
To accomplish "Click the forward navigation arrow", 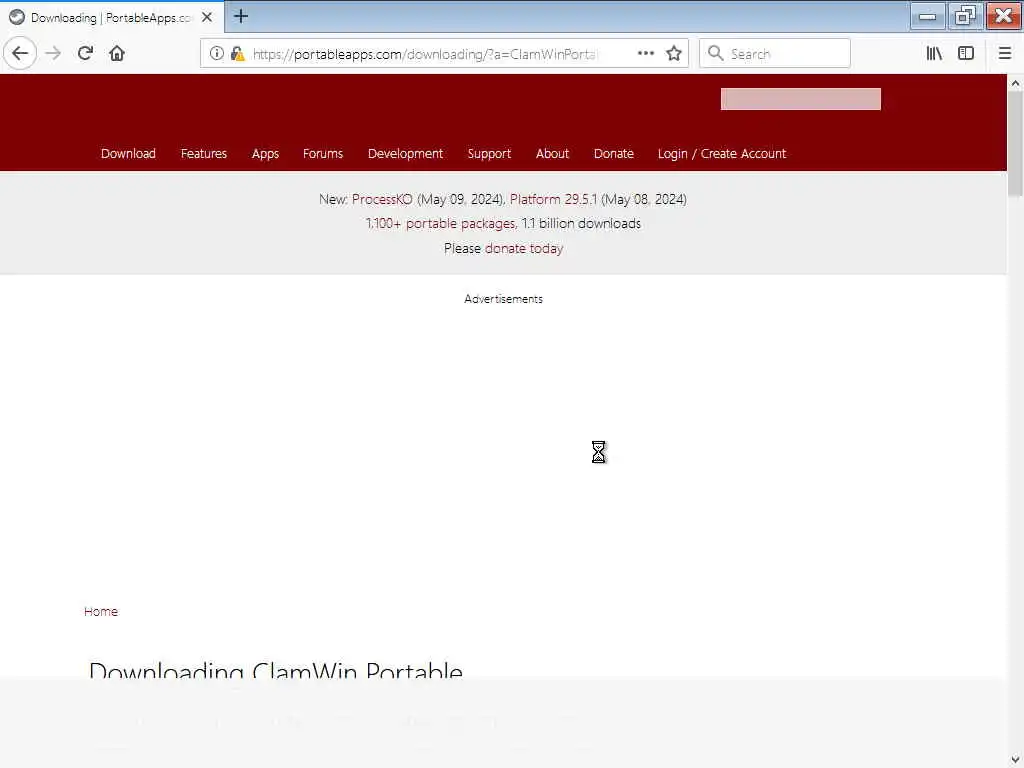I will point(53,54).
